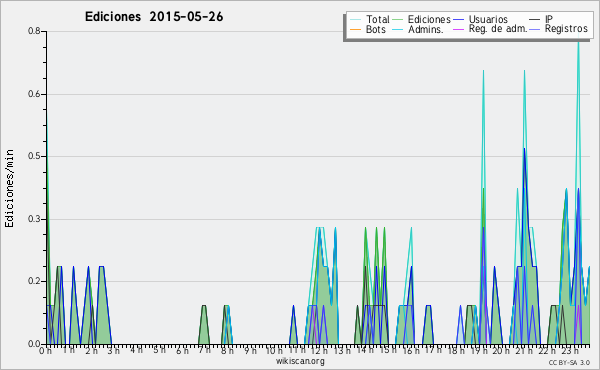The height and width of the screenshot is (370, 600).
Task: Click the CC BY-SA 3.0 license text
Action: coord(569,363)
